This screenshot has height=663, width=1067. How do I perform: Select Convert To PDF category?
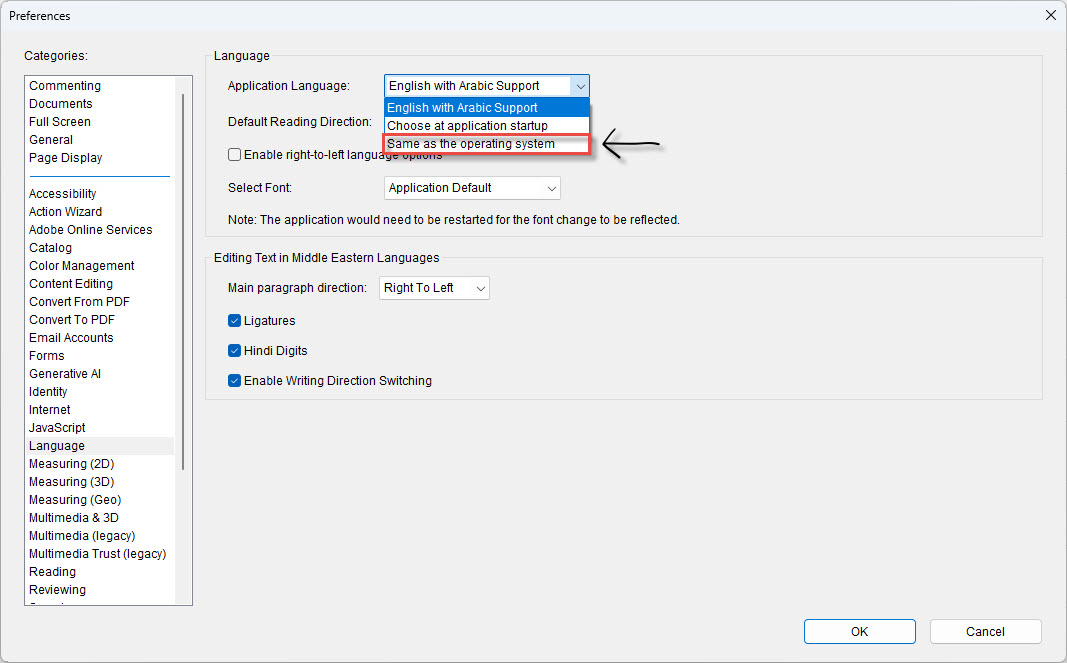[x=71, y=320]
